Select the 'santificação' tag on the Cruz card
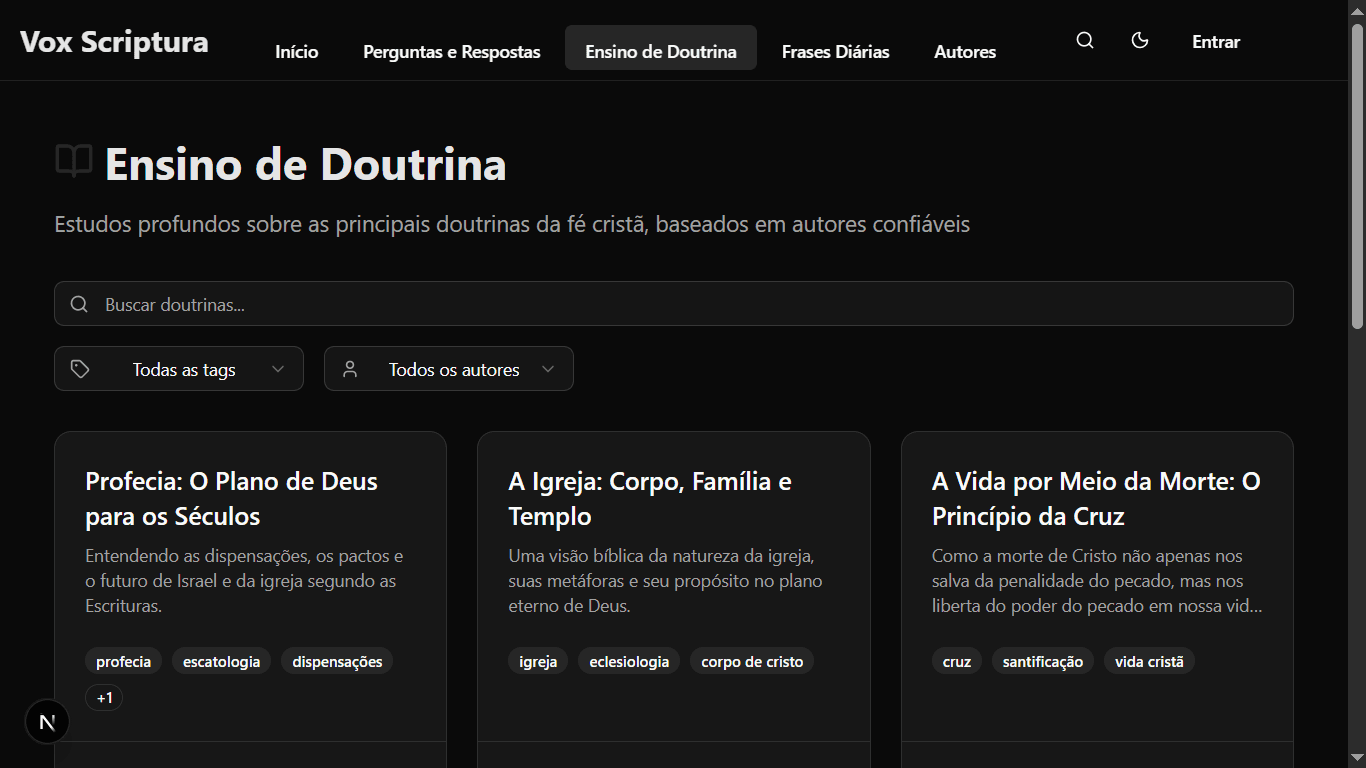1366x768 pixels. (x=1042, y=660)
